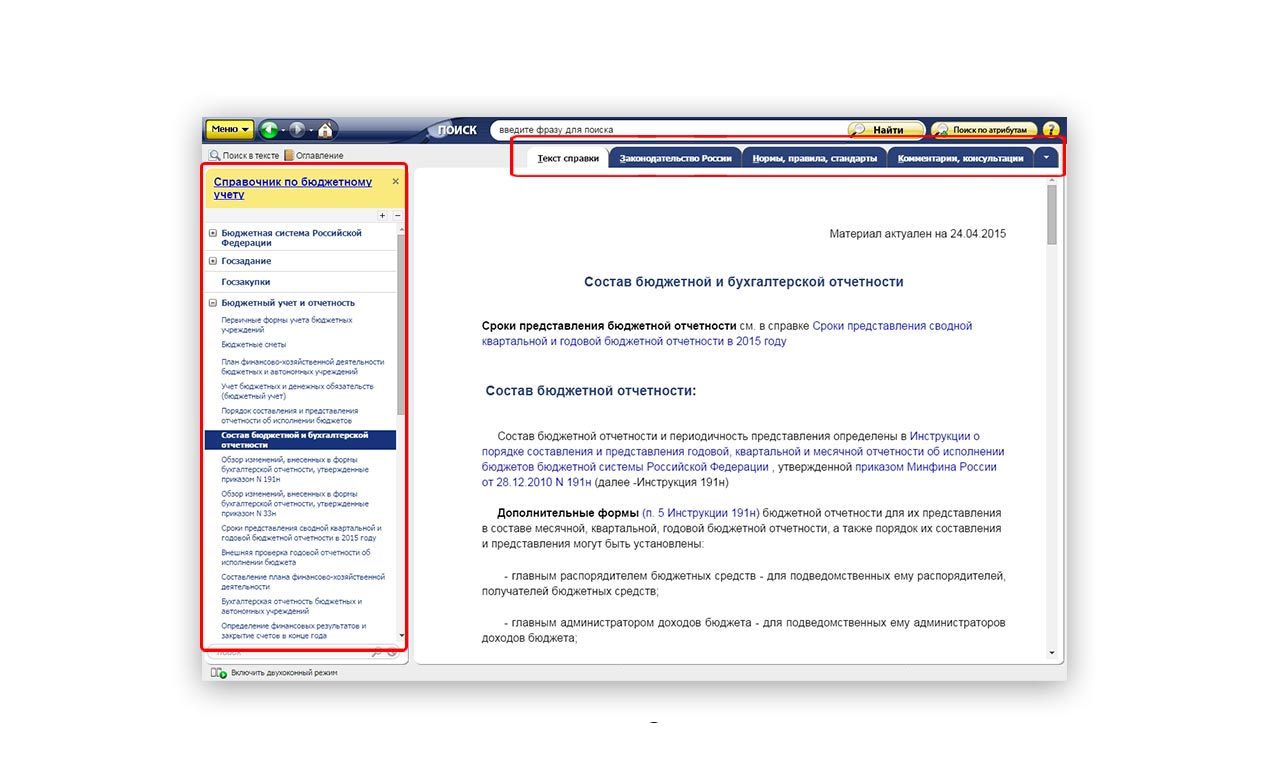Go back with the green arrow button
The height and width of the screenshot is (781, 1266).
coord(268,129)
